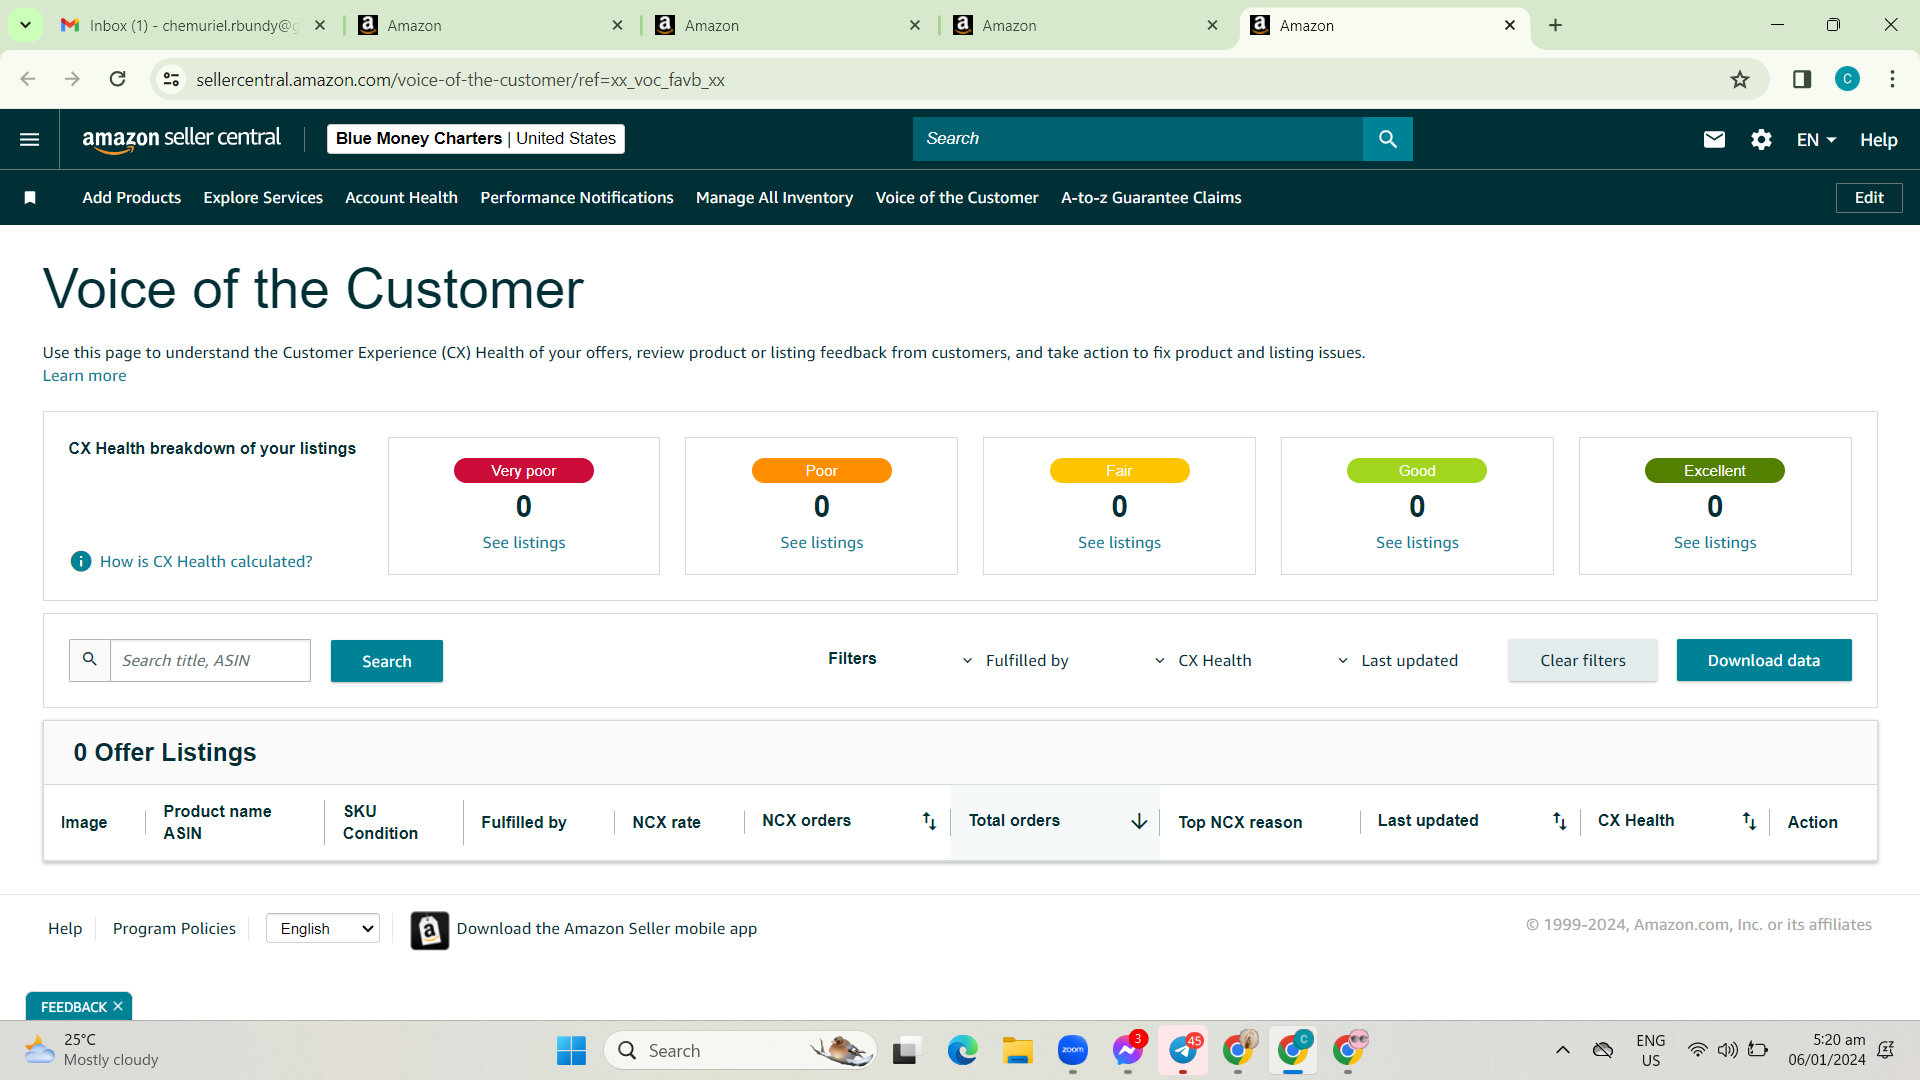
Task: Open Windows Start menu
Action: pos(572,1050)
